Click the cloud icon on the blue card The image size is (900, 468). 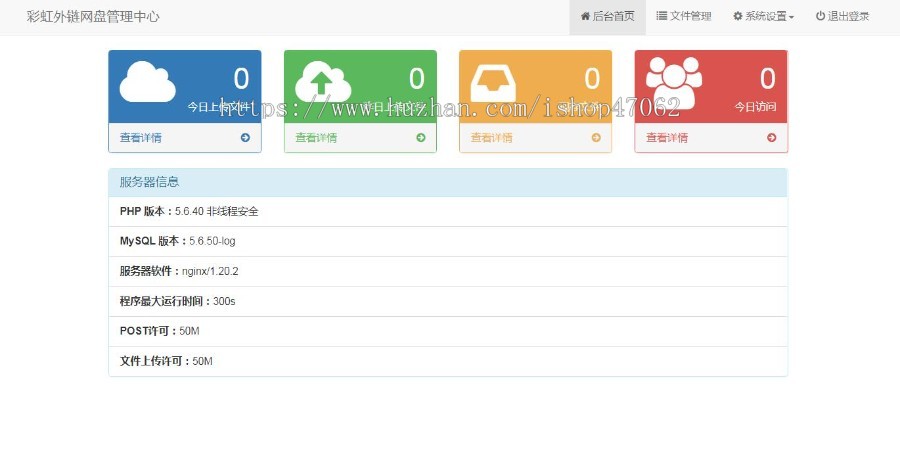148,82
